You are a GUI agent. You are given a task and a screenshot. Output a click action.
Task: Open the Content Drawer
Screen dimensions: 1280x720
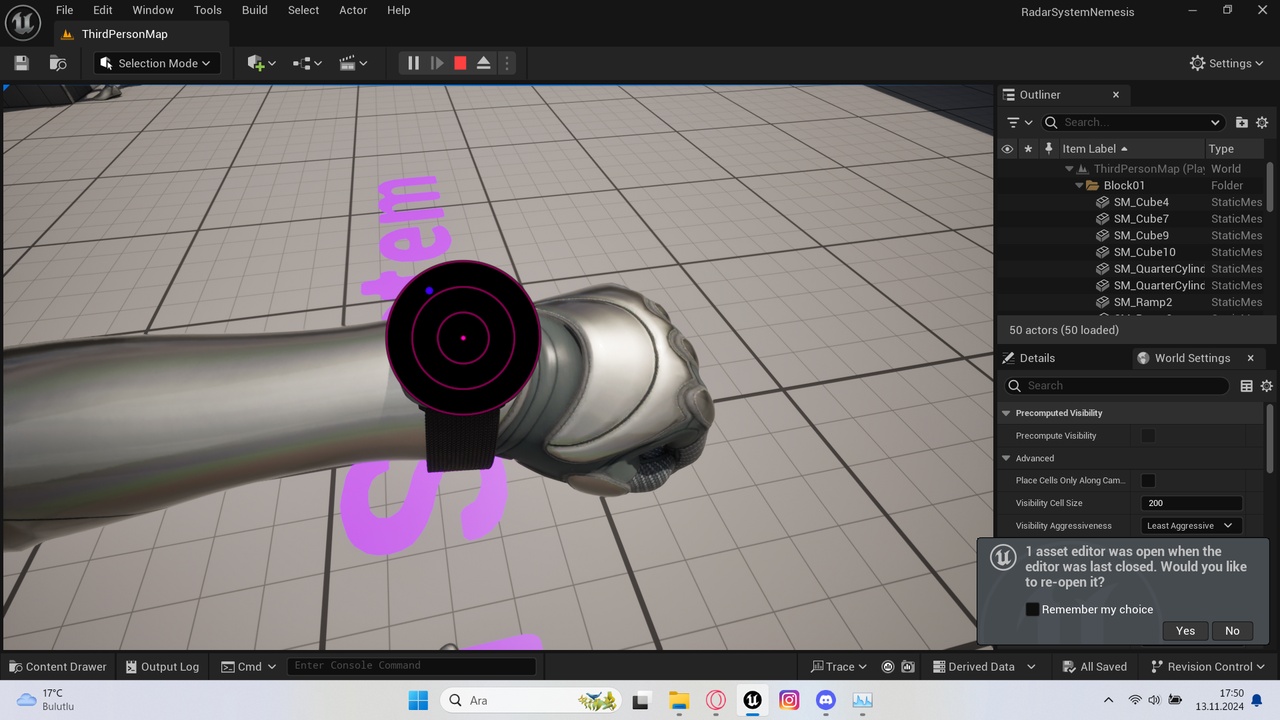pyautogui.click(x=57, y=666)
